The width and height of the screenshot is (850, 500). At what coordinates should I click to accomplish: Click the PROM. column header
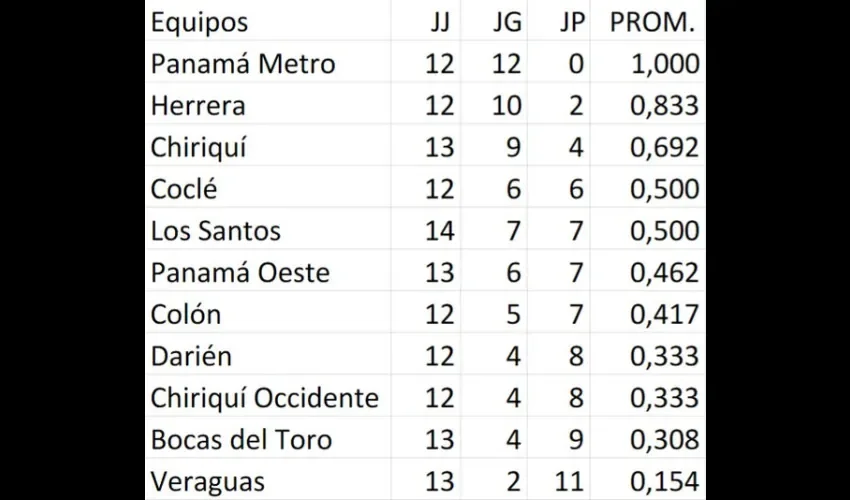pyautogui.click(x=648, y=22)
